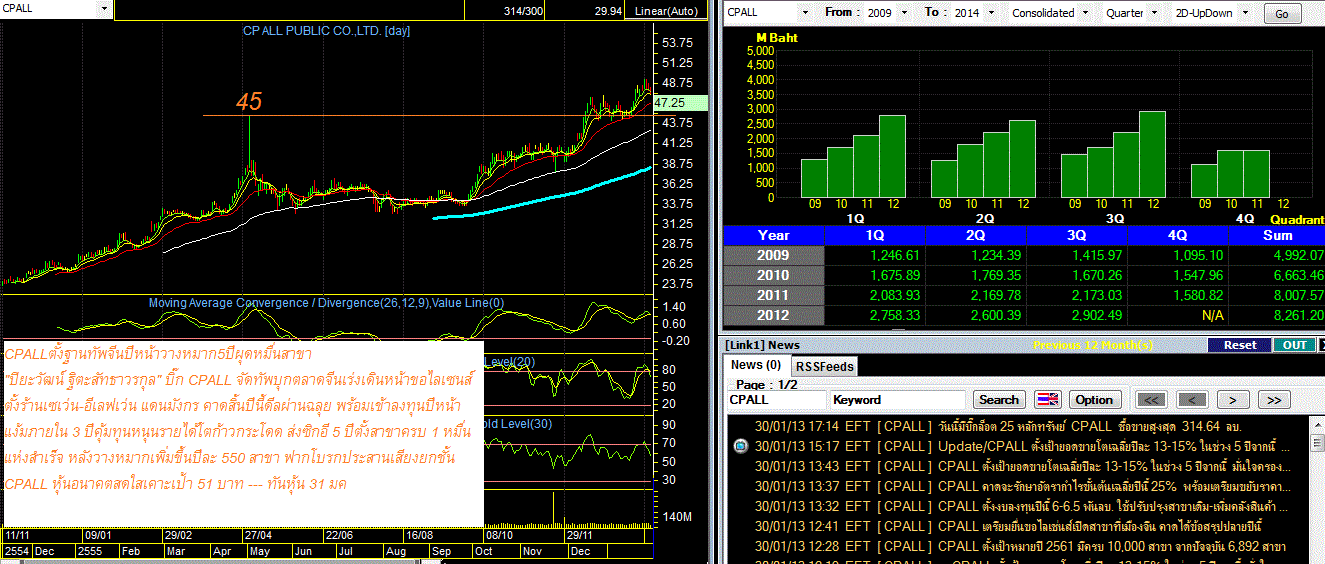1325x564 pixels.
Task: Open the To year 2014 dropdown
Action: coord(991,12)
